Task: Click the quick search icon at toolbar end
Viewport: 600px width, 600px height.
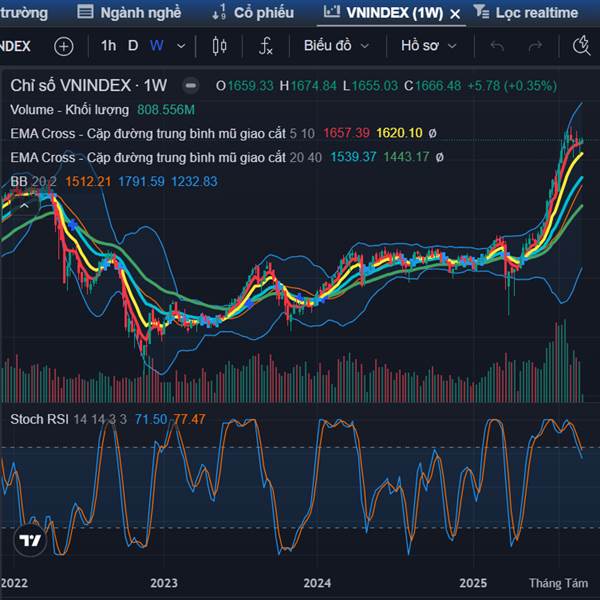Action: pos(582,47)
